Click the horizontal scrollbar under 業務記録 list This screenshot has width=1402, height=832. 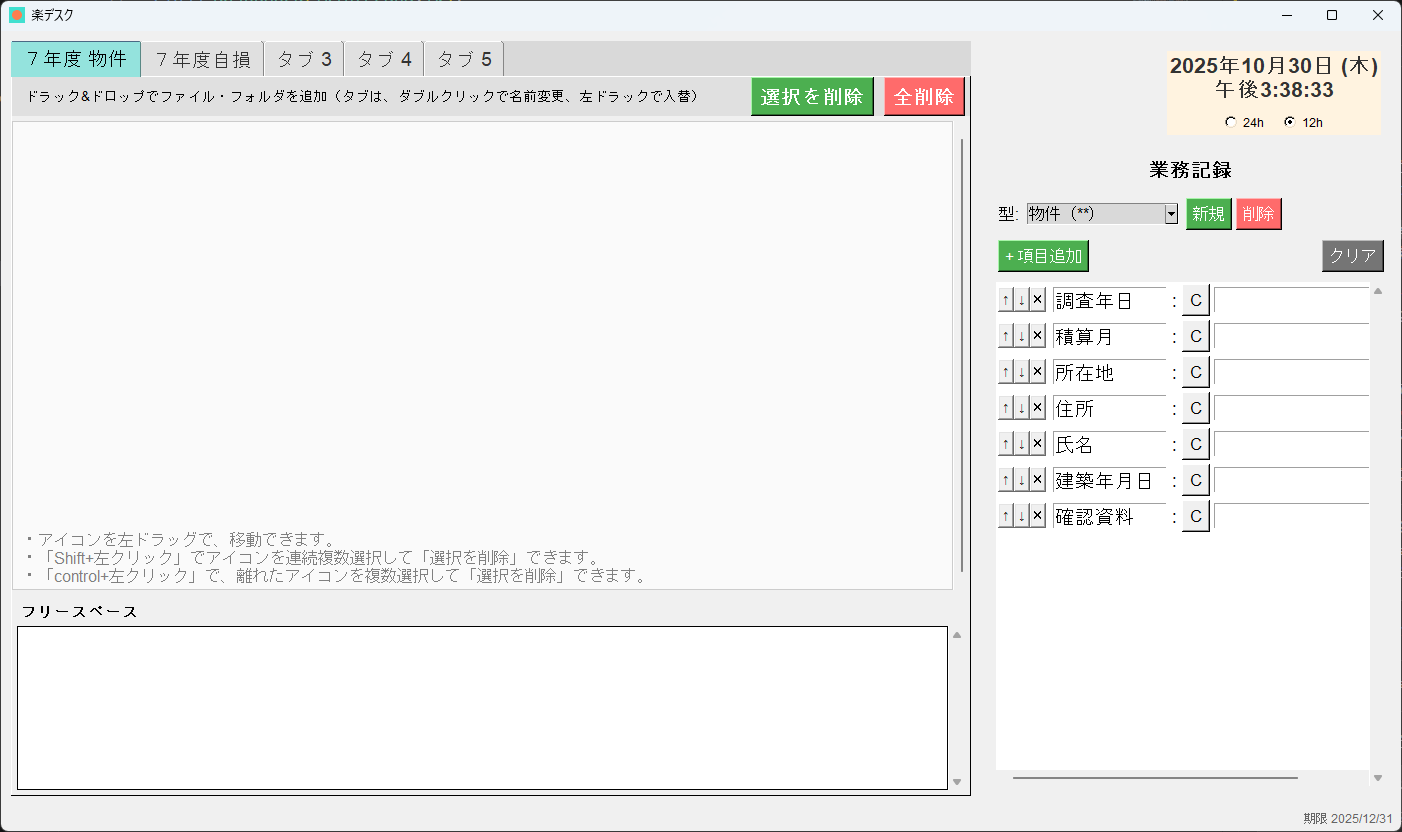(1155, 777)
